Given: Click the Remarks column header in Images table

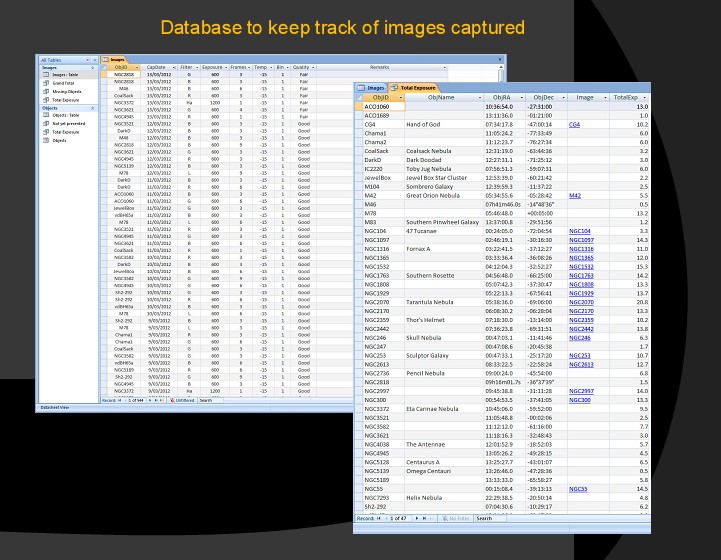Looking at the screenshot, I should (x=382, y=68).
